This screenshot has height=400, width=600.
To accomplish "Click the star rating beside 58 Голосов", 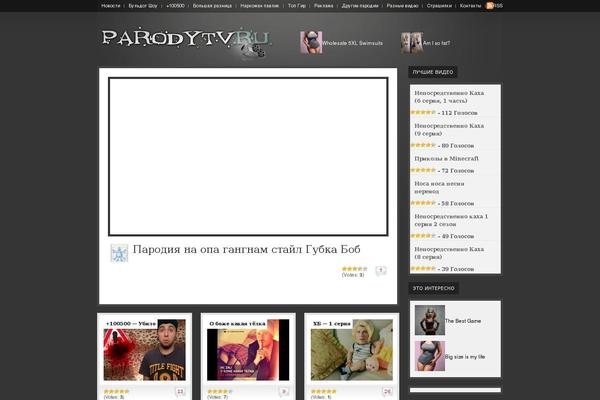I will pos(423,203).
